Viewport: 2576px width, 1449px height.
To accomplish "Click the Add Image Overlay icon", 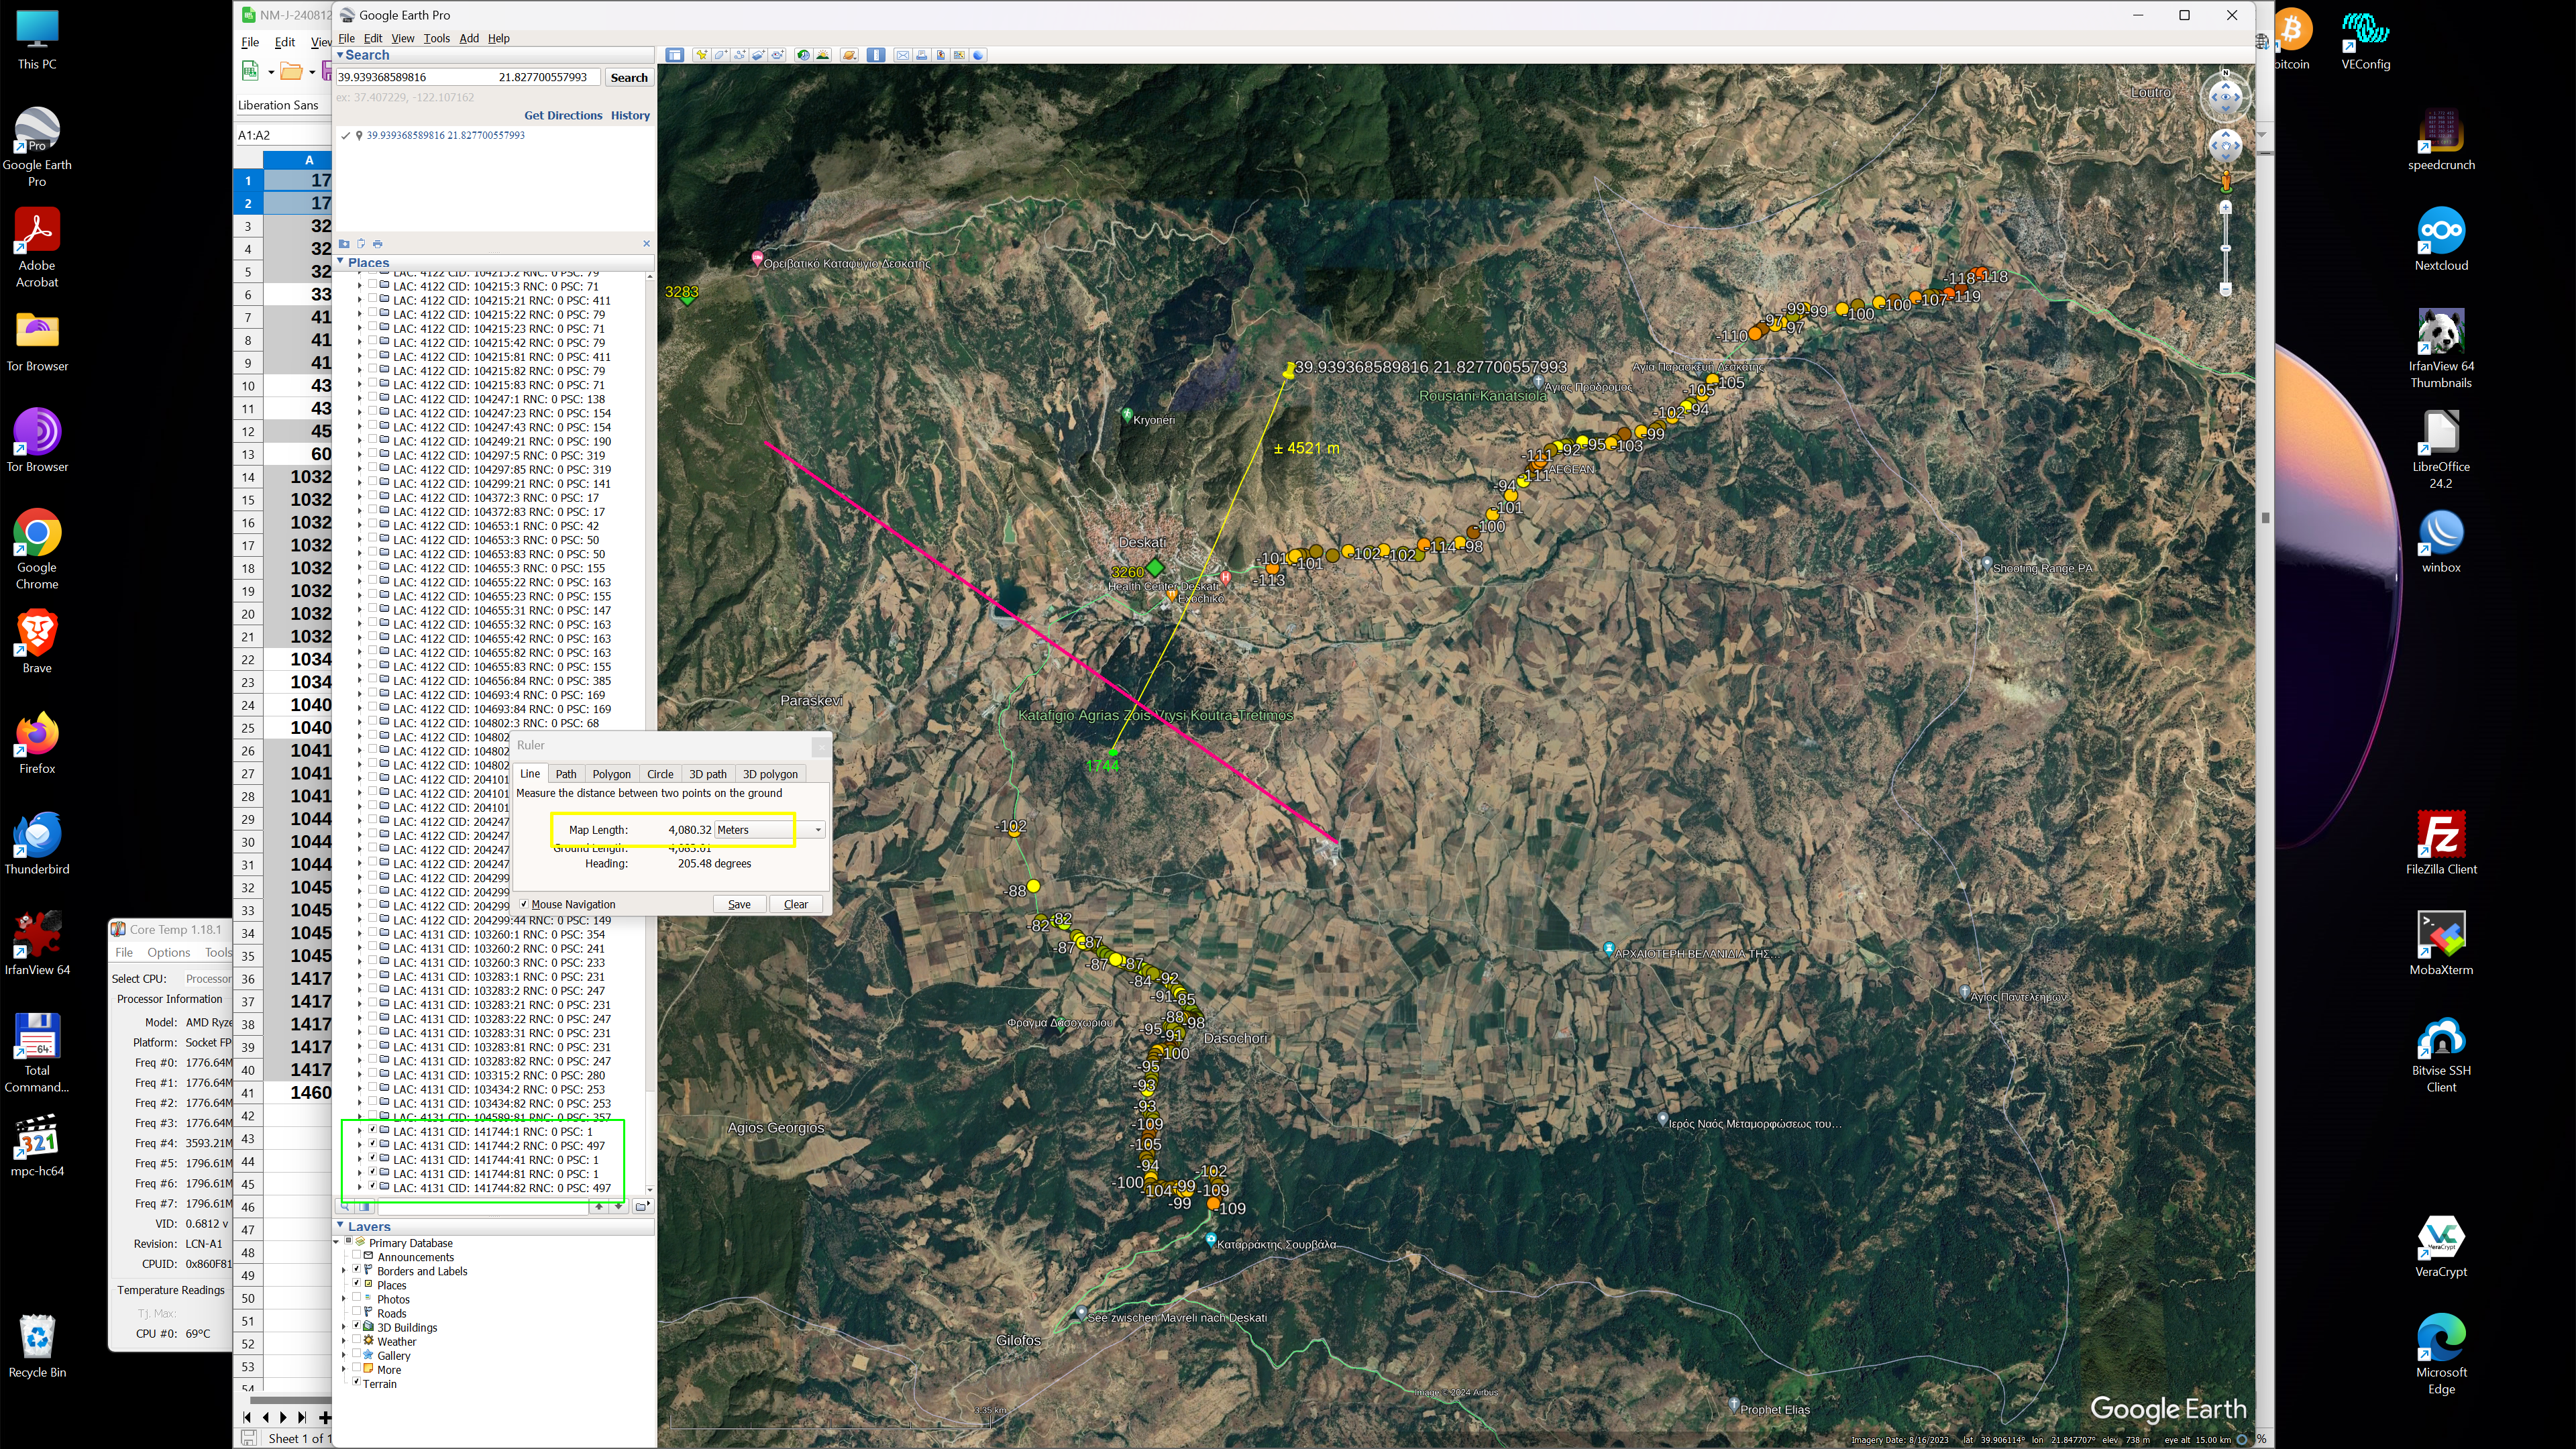I will pos(759,55).
